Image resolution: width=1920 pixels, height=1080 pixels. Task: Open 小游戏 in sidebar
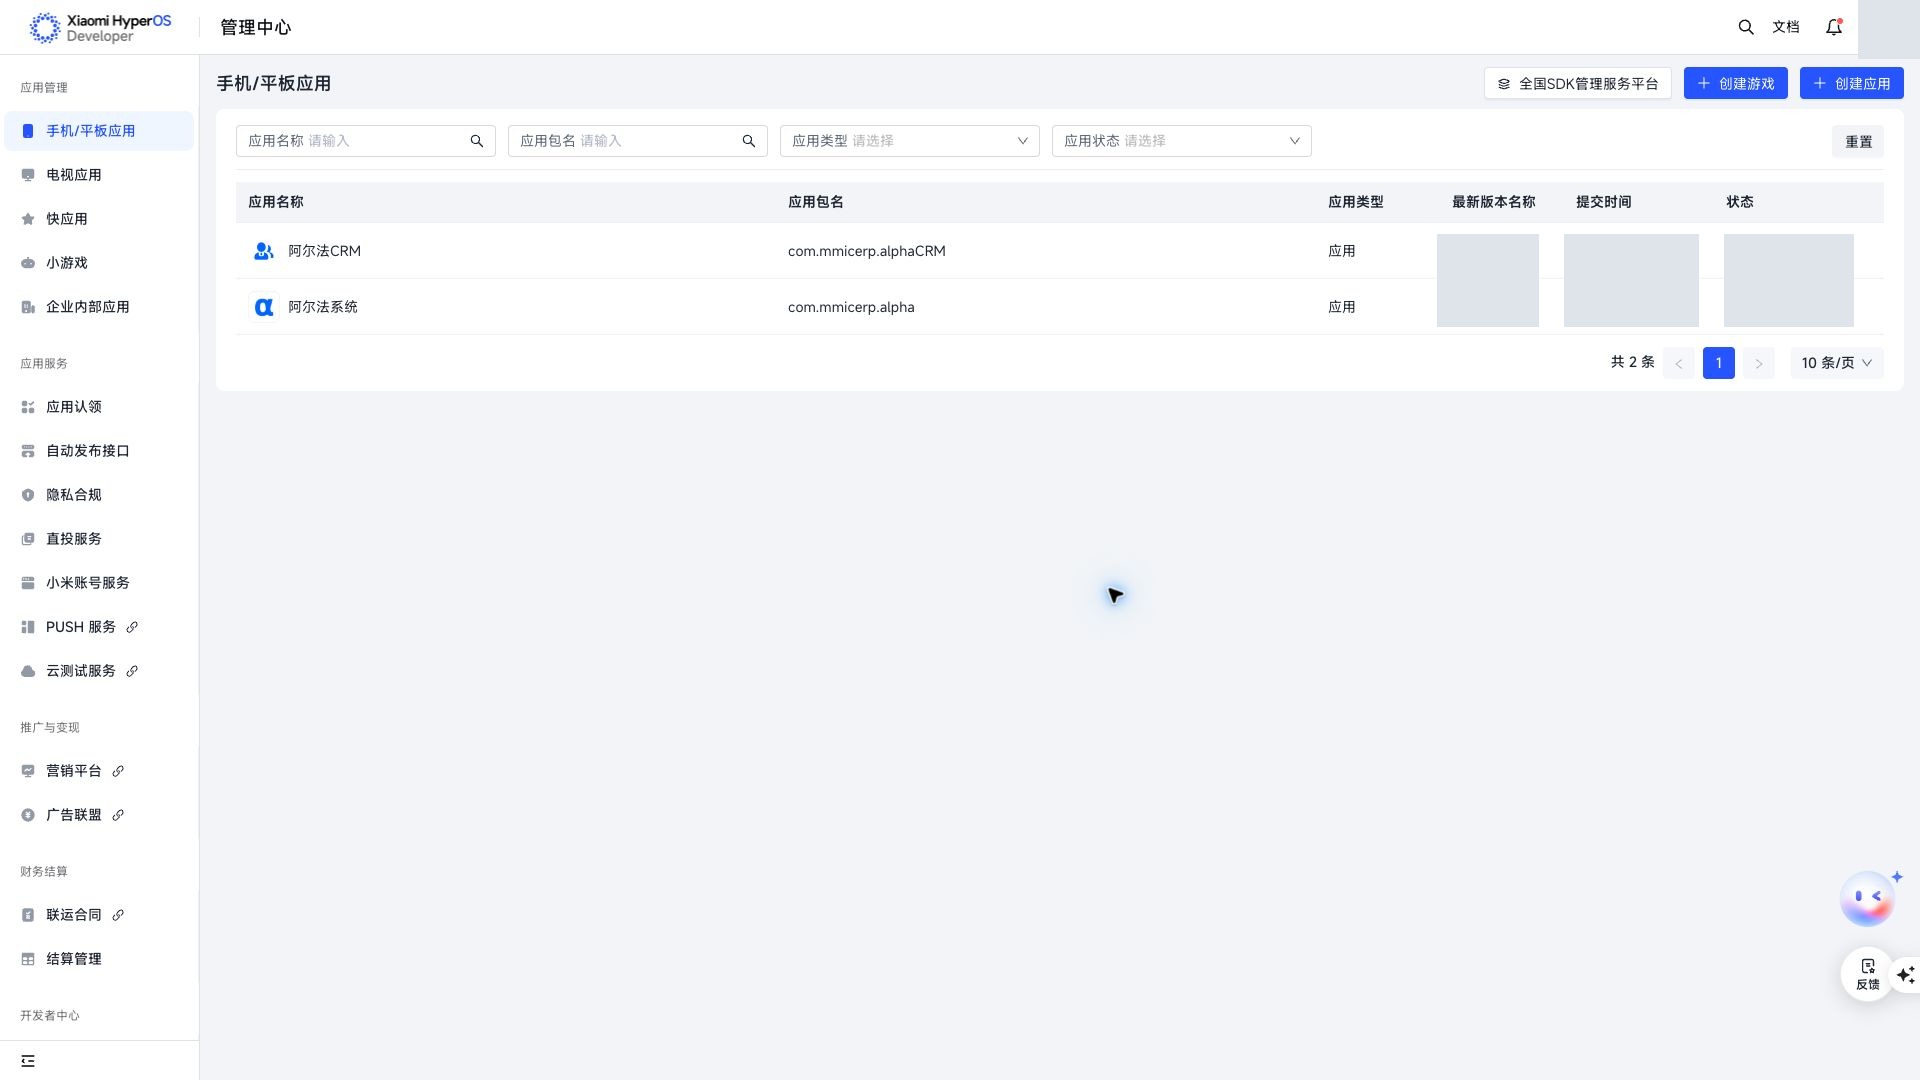[x=99, y=263]
